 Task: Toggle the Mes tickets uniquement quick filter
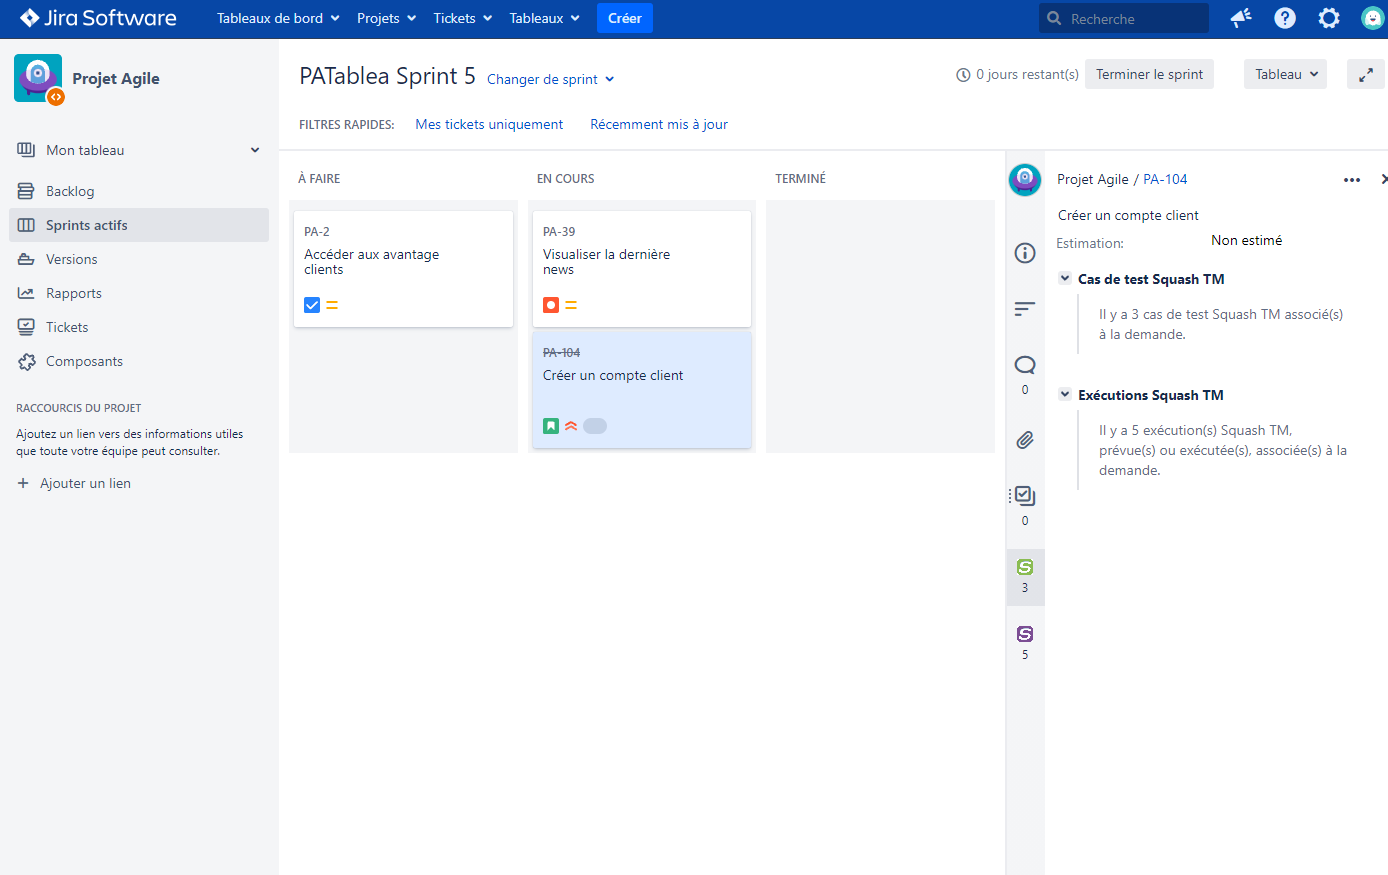[489, 124]
